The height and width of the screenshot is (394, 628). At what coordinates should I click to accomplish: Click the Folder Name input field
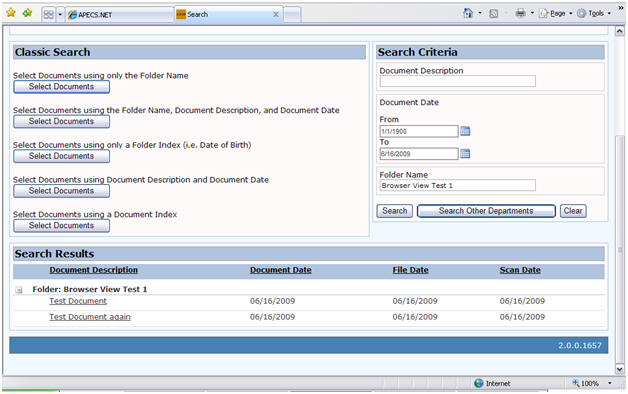click(457, 185)
